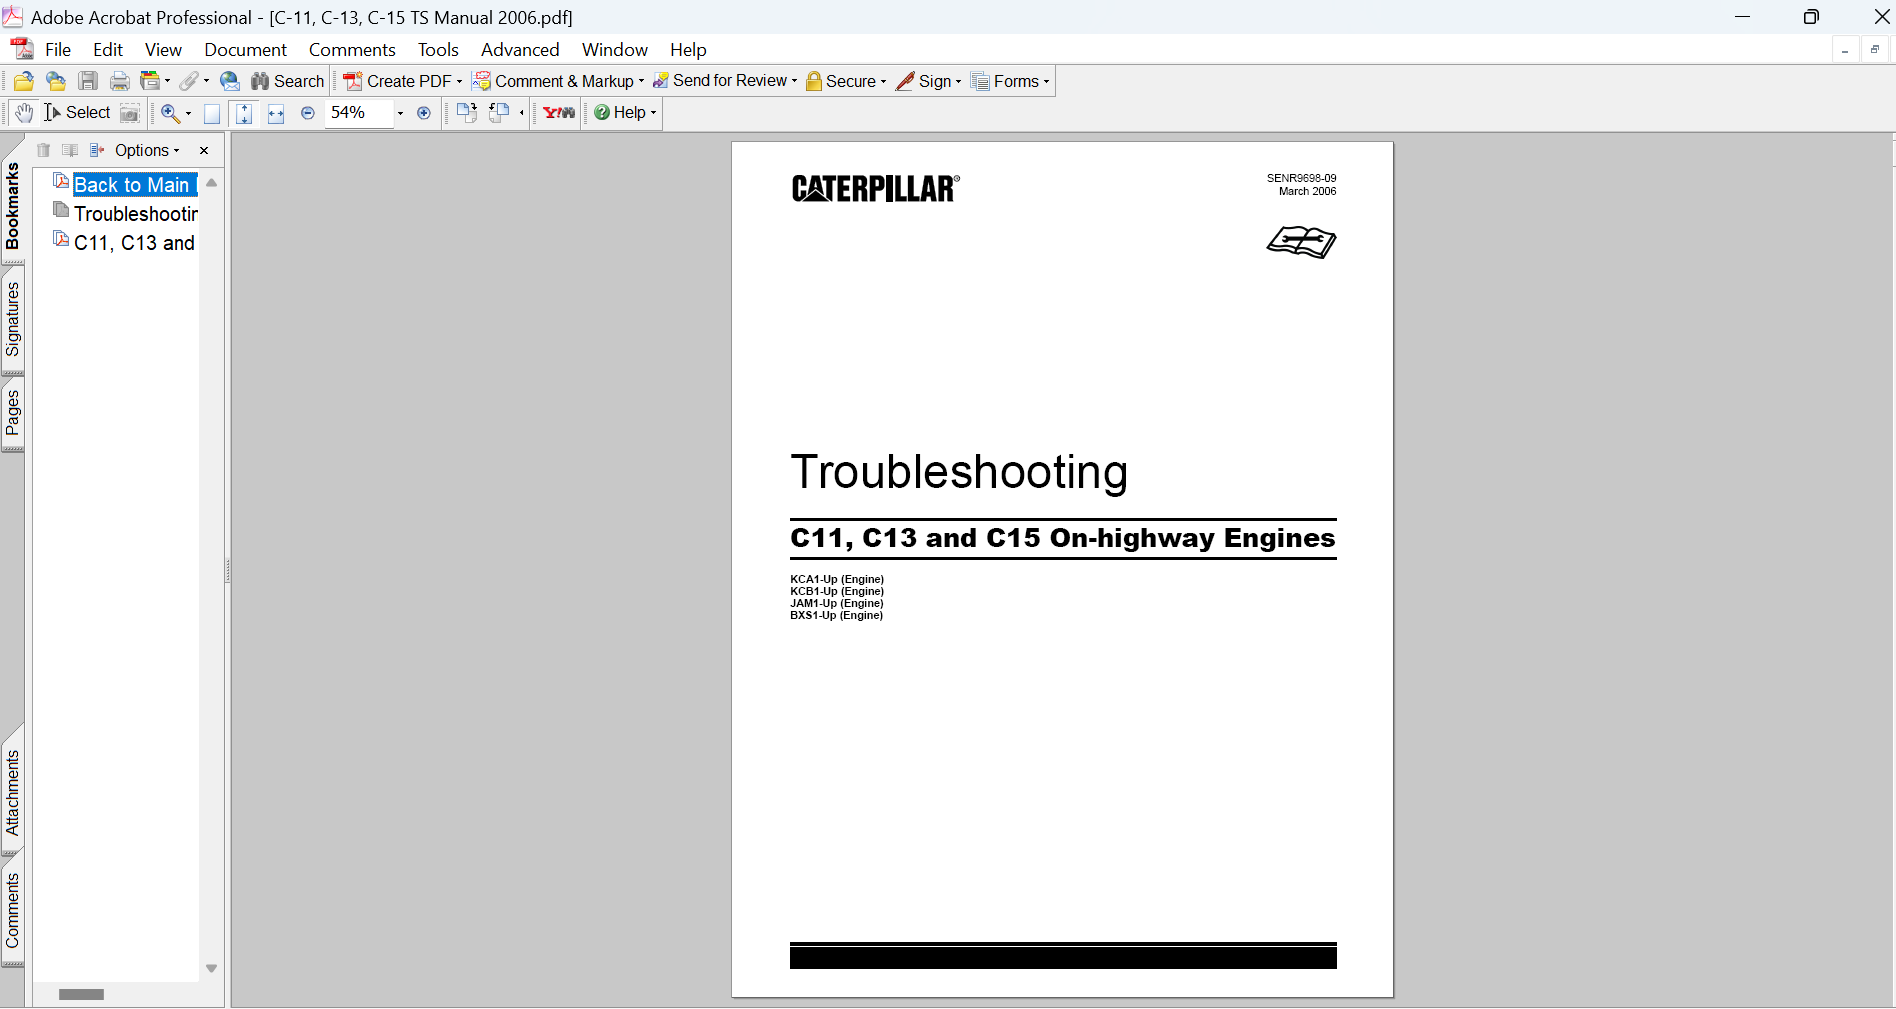Click the Print icon in the toolbar
This screenshot has height=1009, width=1896.
tap(120, 82)
